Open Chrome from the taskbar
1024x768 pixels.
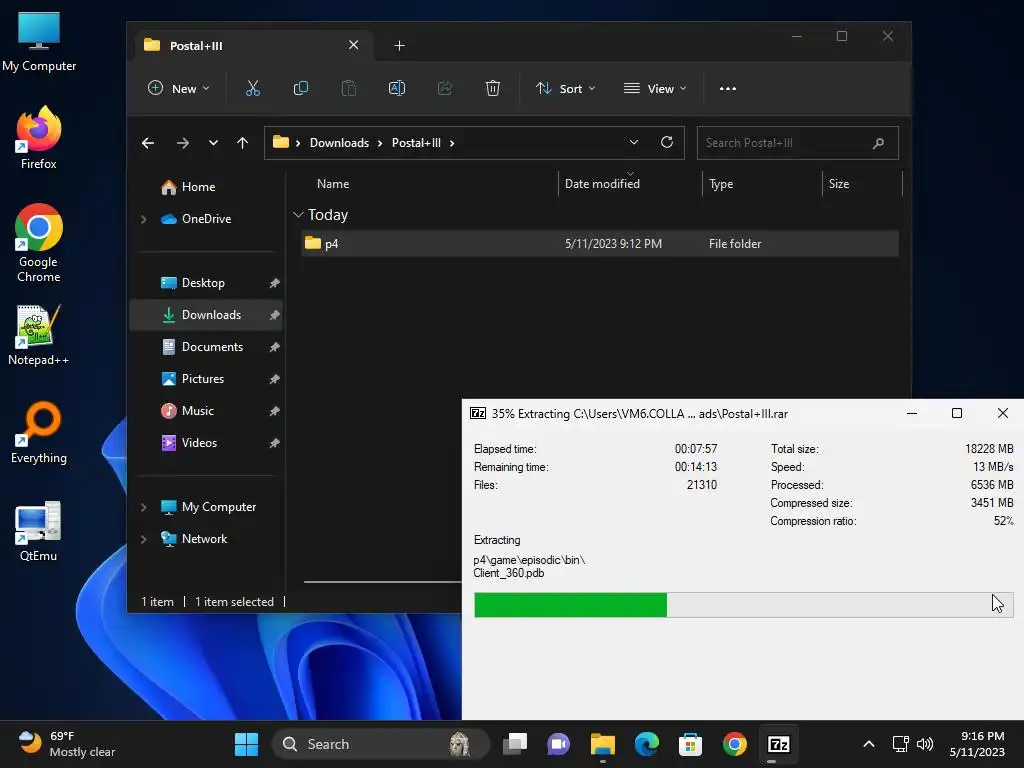(735, 744)
